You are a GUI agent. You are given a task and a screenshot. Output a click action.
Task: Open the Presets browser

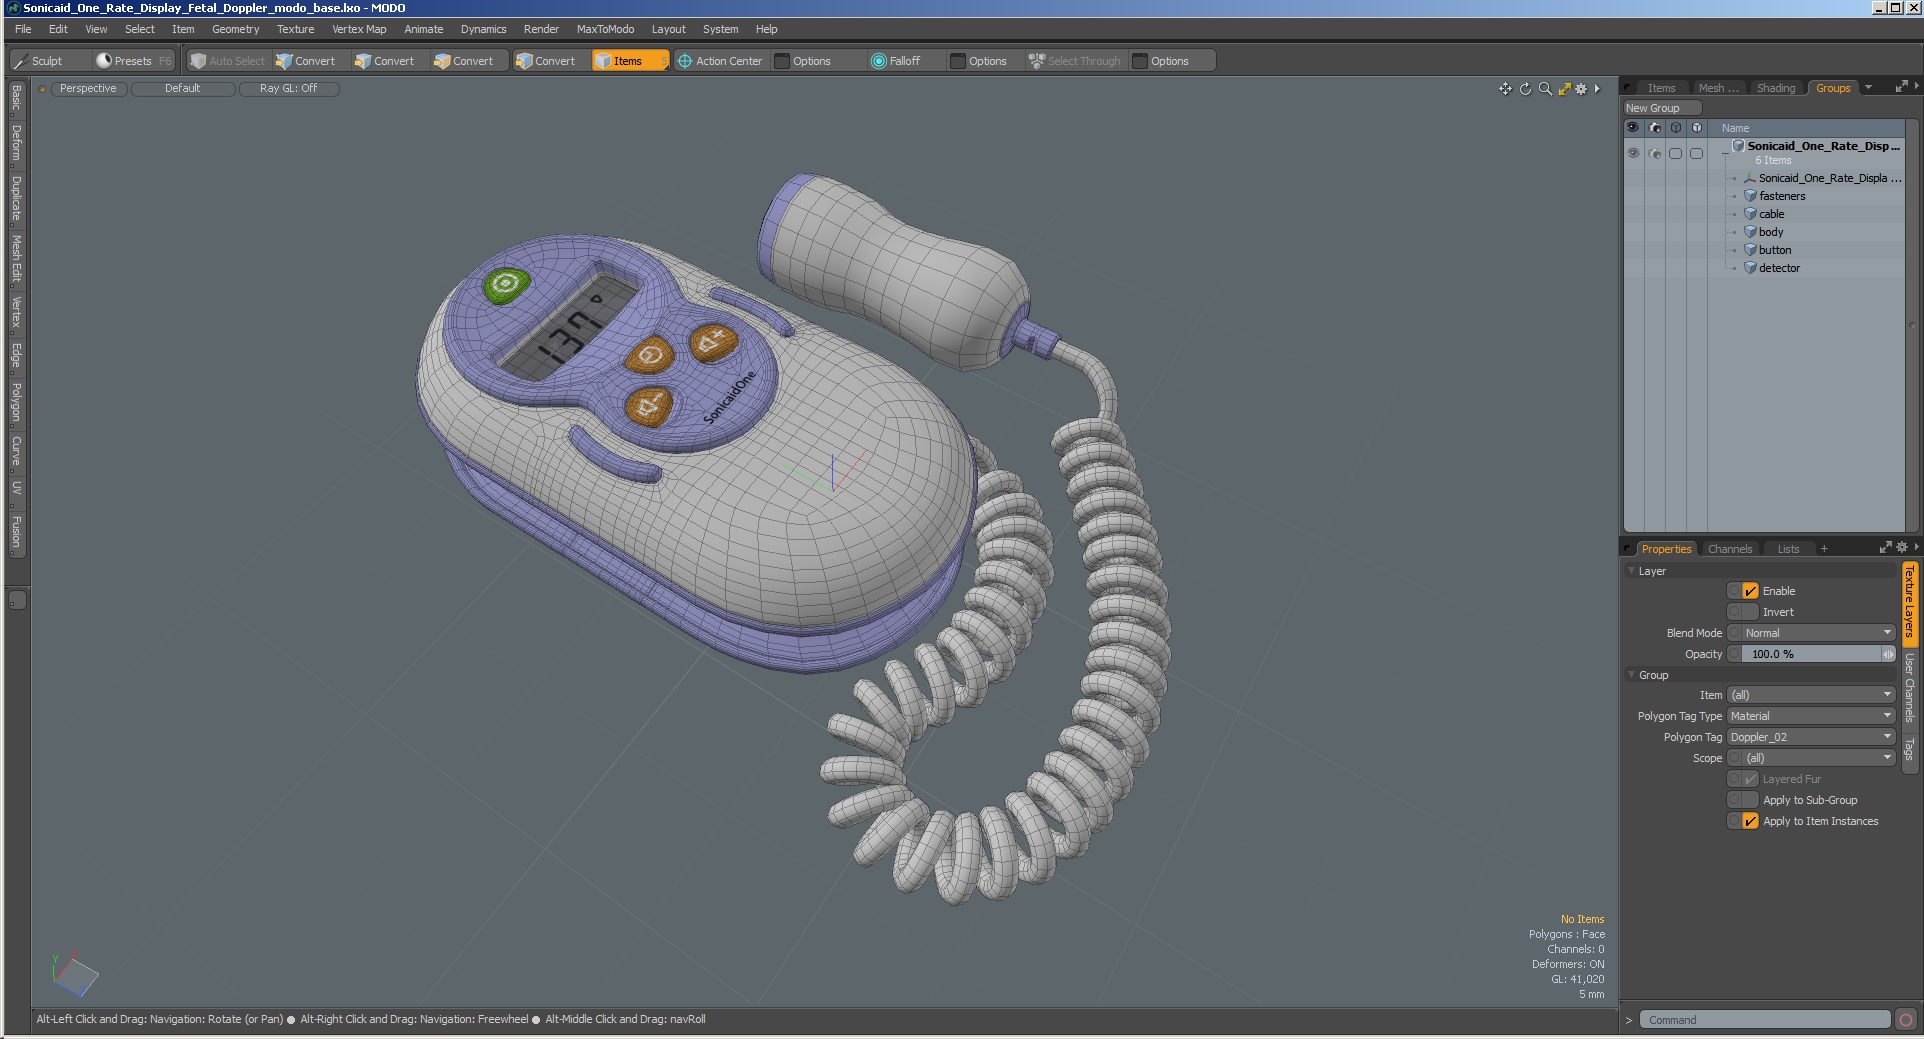[133, 61]
